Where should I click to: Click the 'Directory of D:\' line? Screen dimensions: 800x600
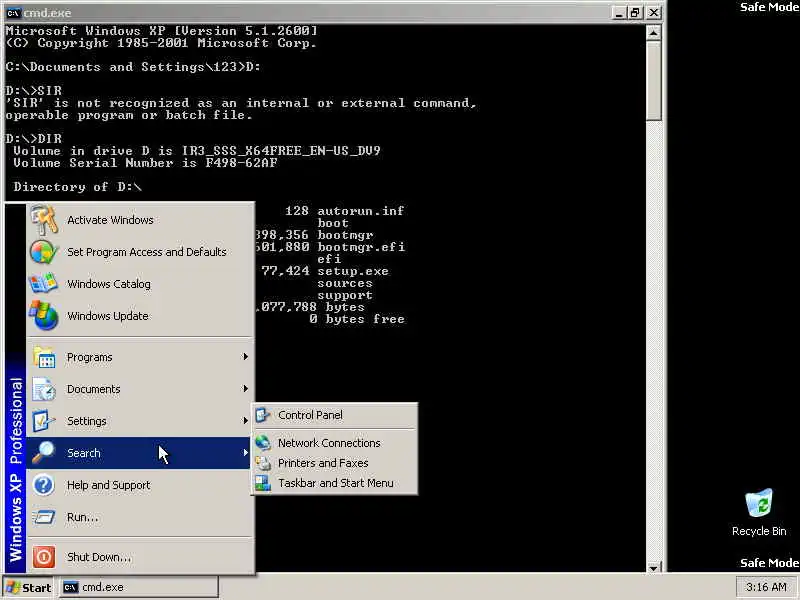point(78,187)
